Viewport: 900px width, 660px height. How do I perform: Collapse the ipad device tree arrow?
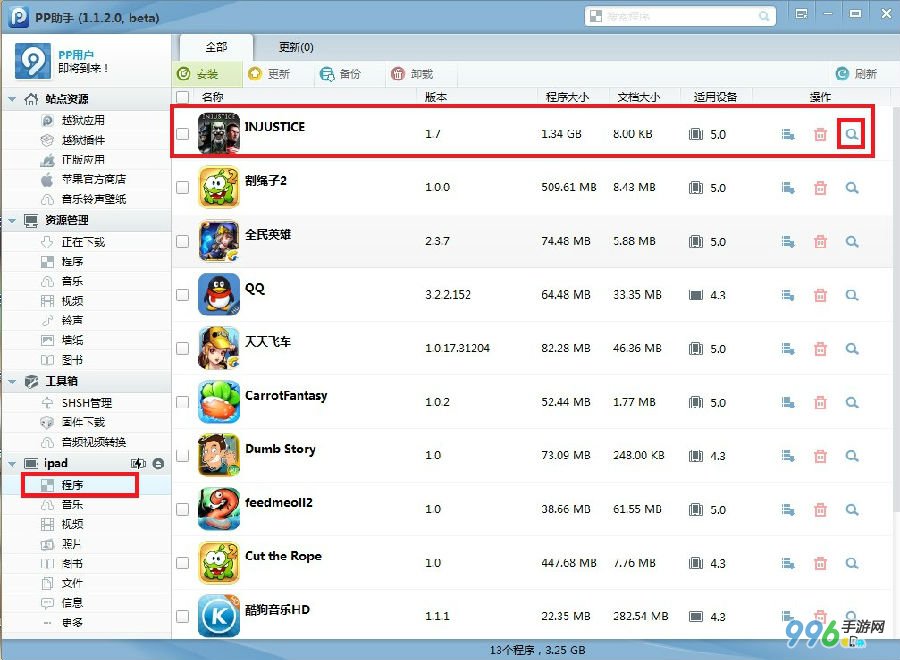(12, 463)
